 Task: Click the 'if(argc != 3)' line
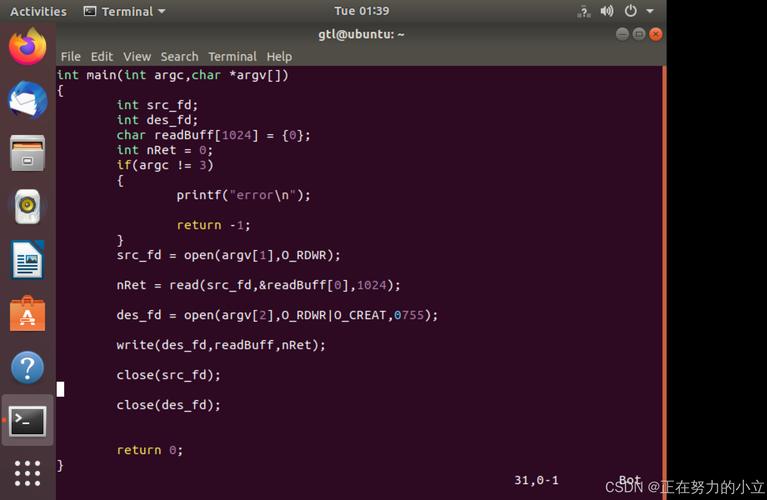(165, 165)
